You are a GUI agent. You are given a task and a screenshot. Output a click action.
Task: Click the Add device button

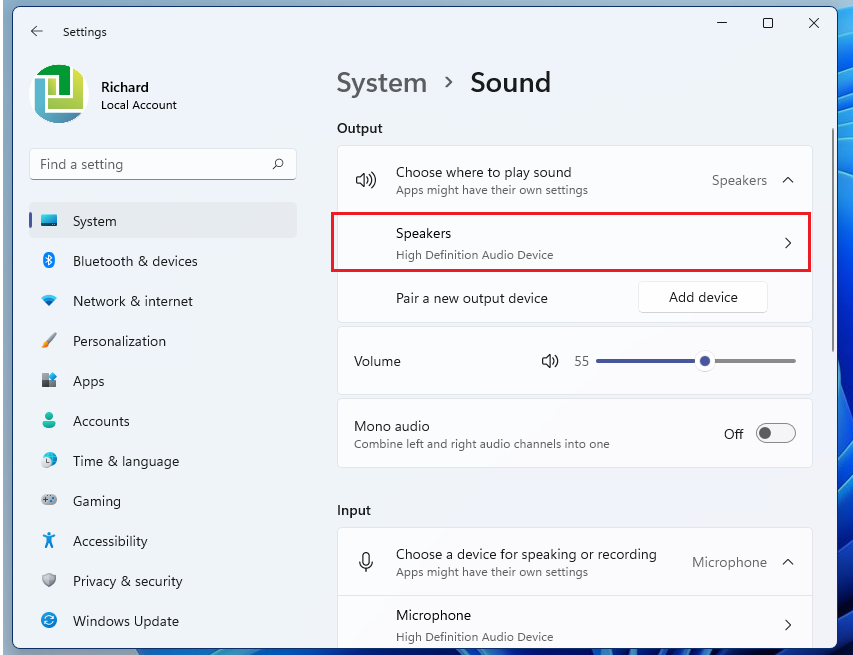703,297
